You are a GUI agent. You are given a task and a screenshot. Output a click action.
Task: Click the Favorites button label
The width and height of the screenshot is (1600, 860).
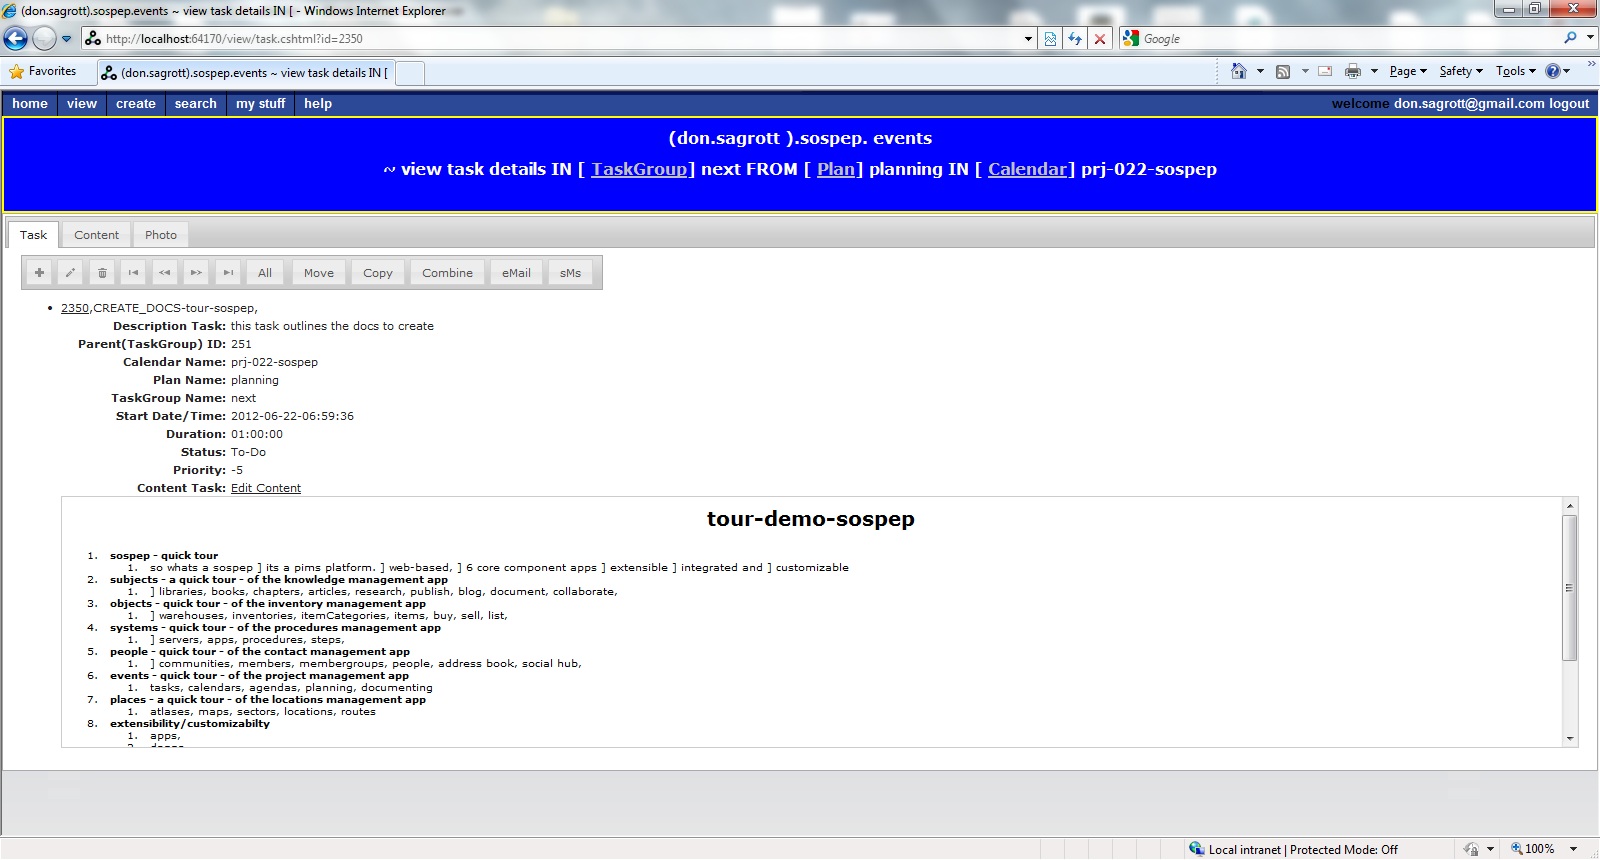[52, 71]
